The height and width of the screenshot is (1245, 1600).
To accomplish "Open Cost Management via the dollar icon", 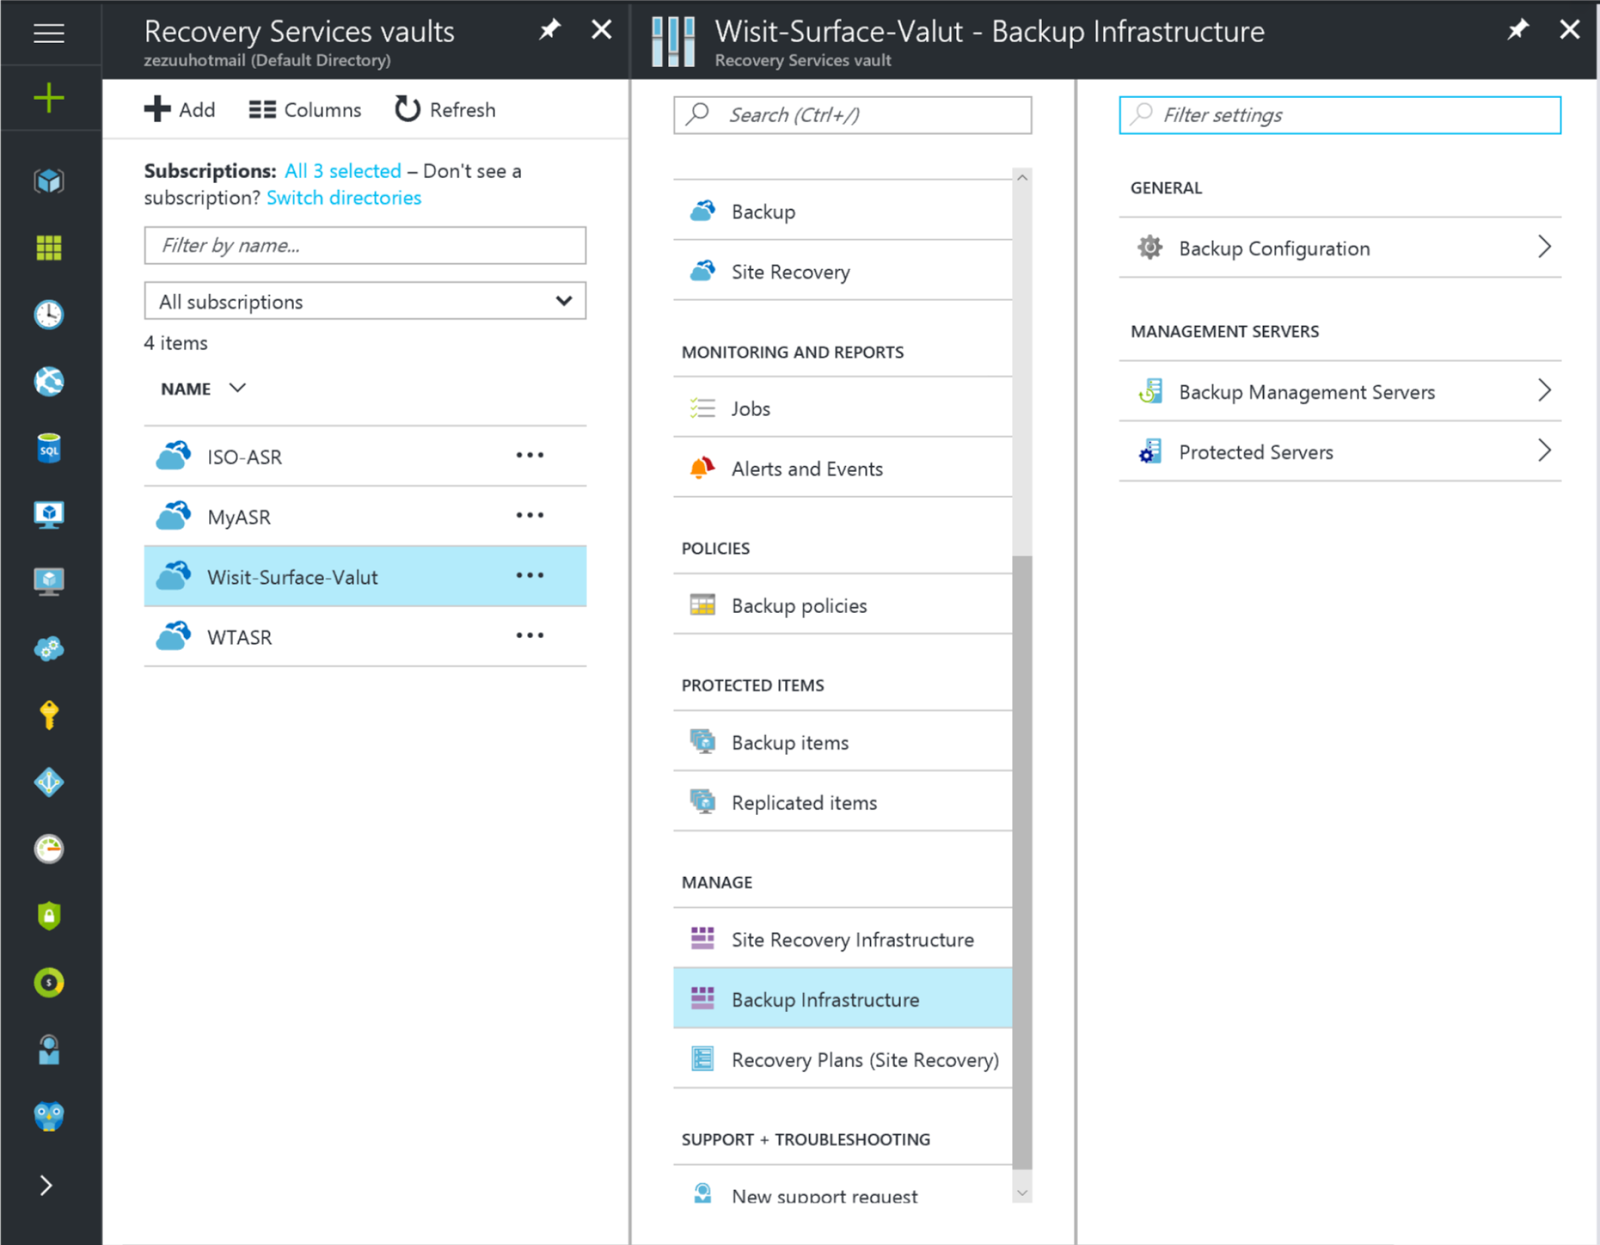I will 48,982.
